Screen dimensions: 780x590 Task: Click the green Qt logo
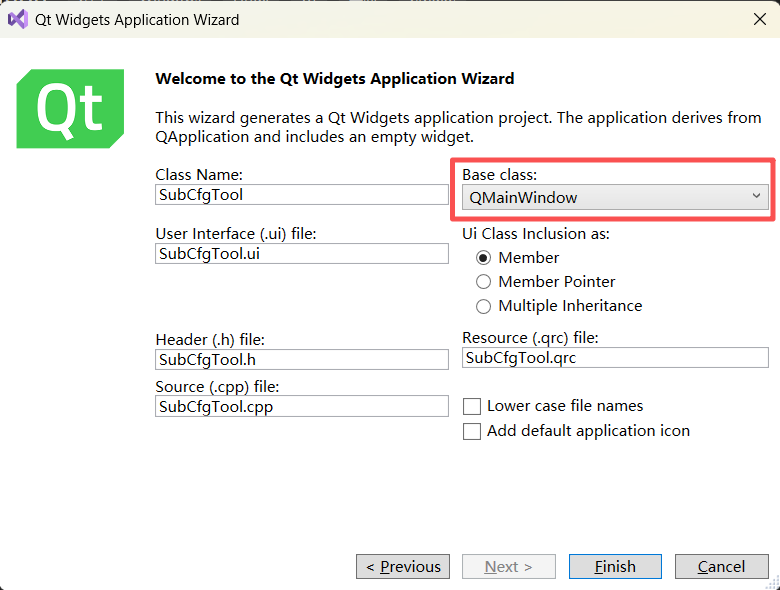point(70,108)
